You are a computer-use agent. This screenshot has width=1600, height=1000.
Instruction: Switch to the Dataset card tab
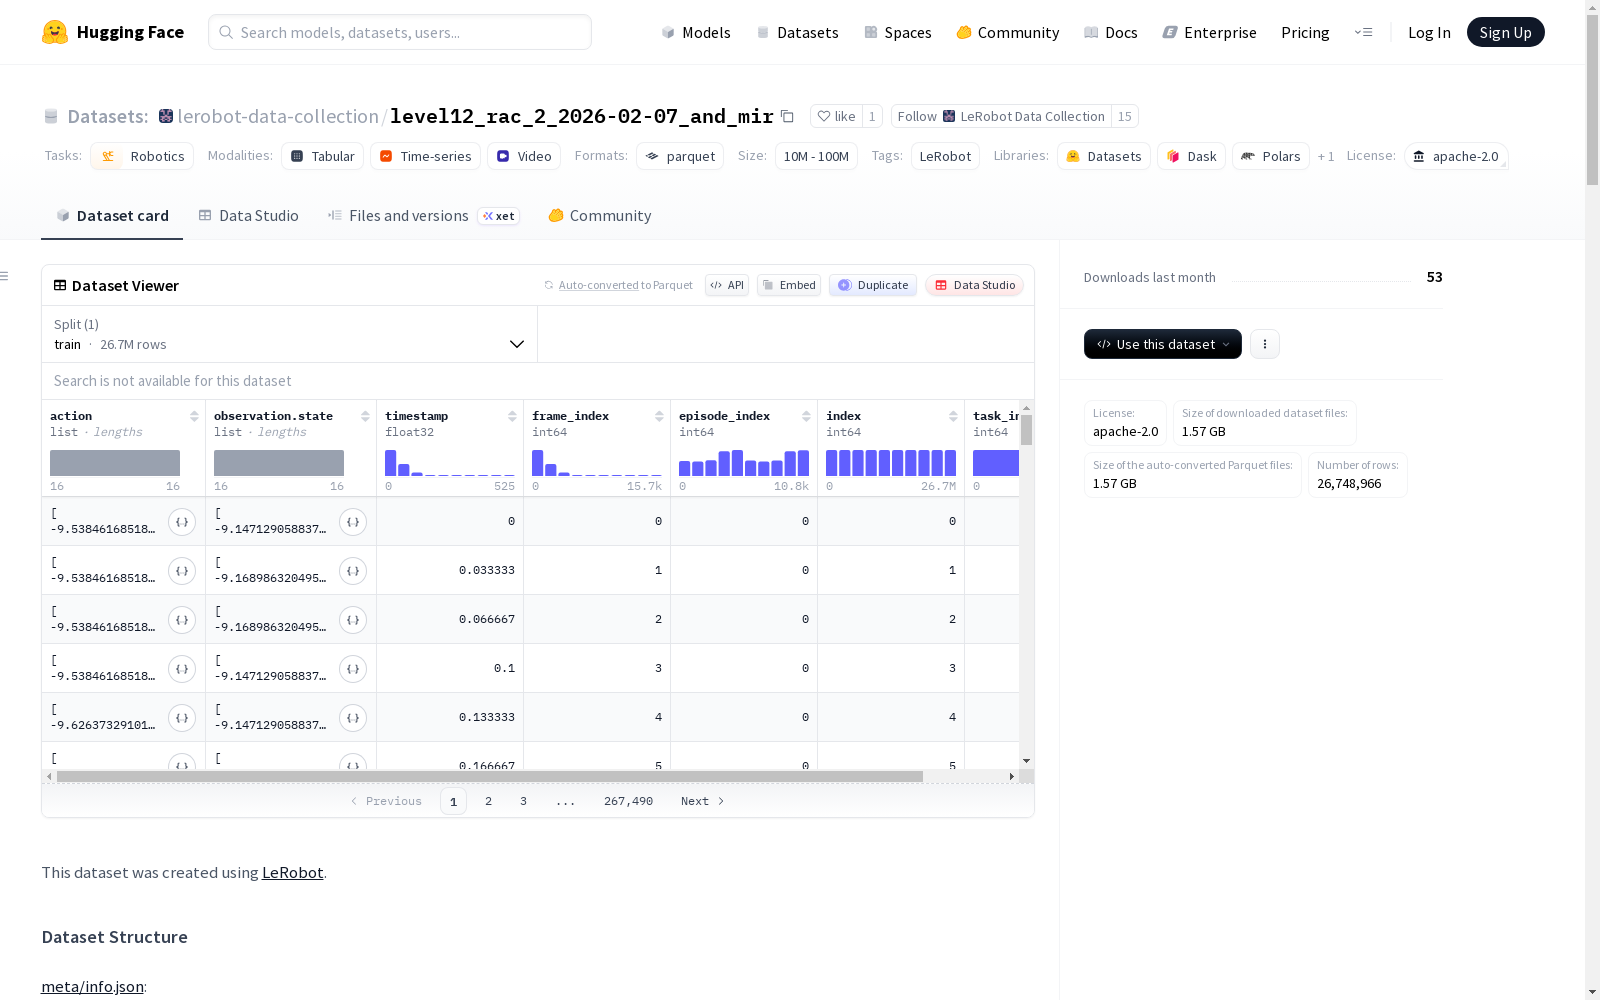112,216
